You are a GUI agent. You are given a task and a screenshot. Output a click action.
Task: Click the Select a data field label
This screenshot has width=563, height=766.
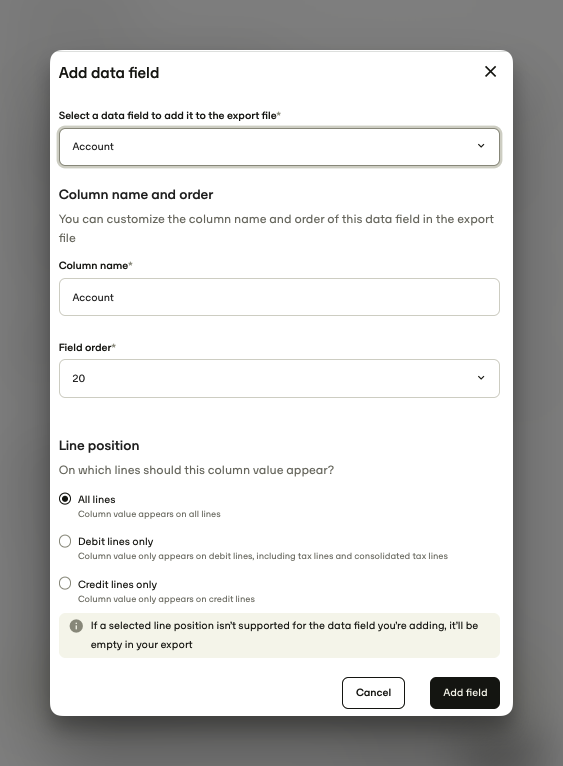(170, 116)
